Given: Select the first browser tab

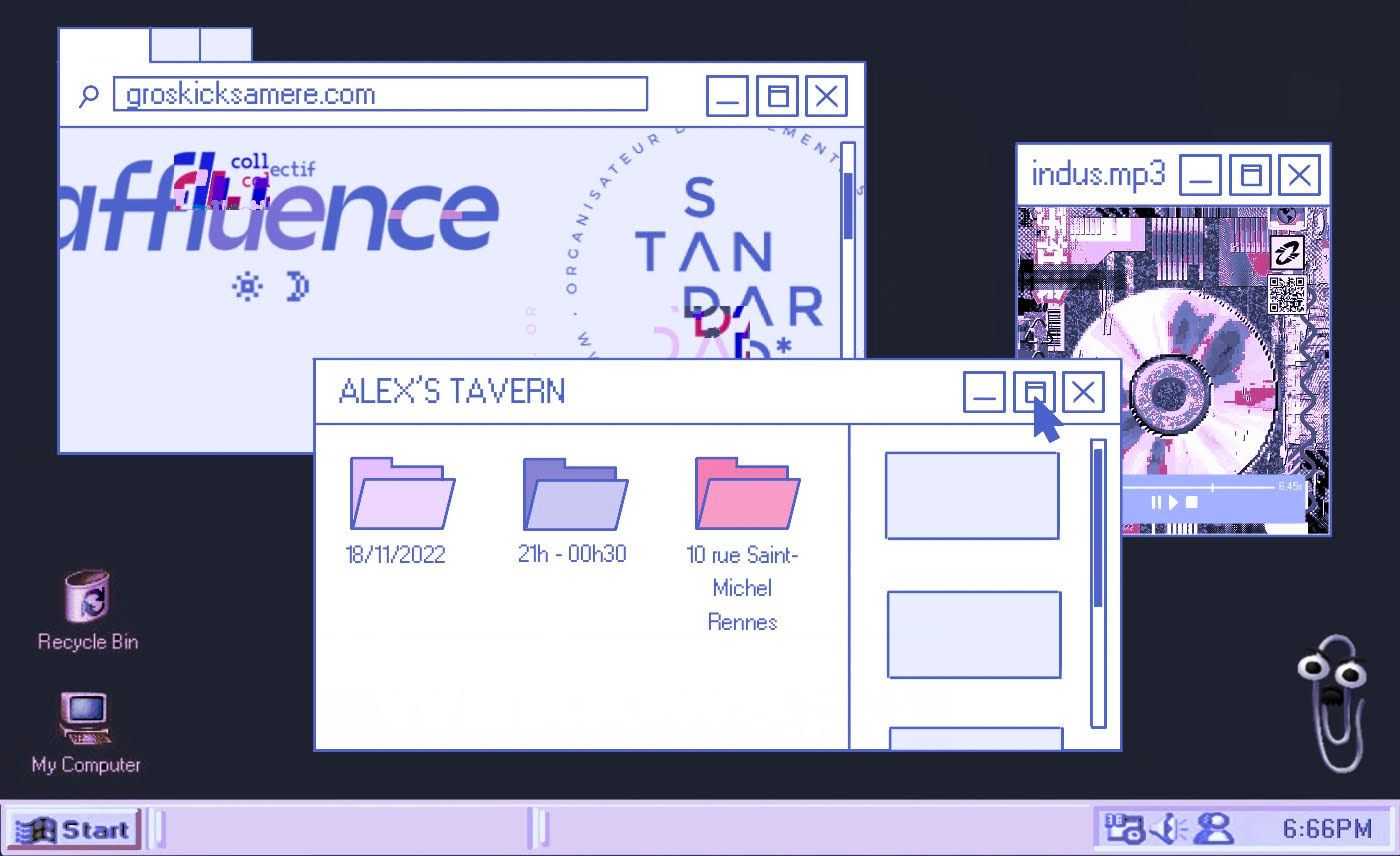Looking at the screenshot, I should coord(104,46).
